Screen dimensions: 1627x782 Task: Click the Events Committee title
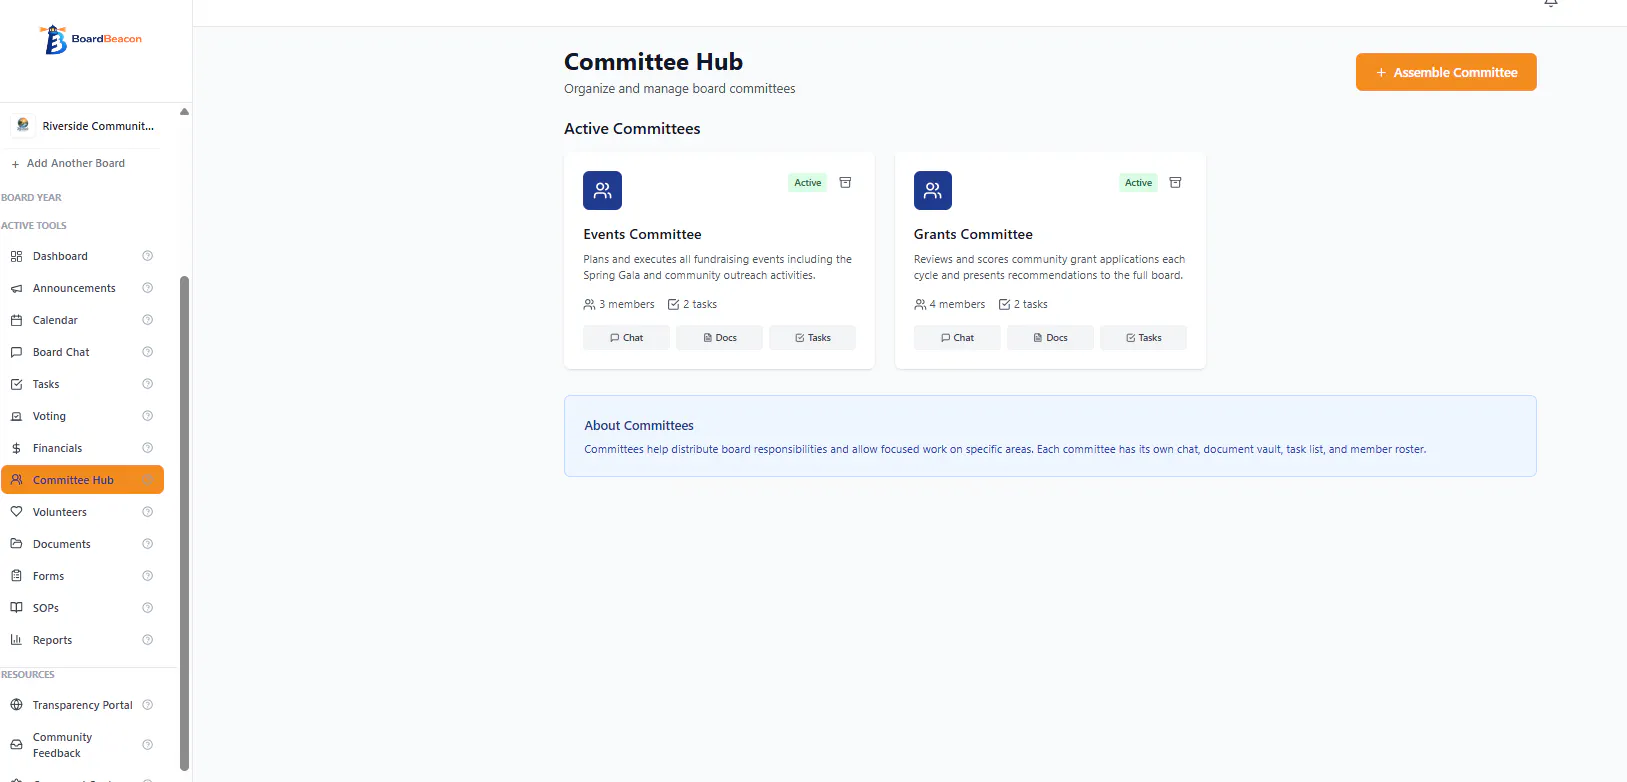[642, 234]
